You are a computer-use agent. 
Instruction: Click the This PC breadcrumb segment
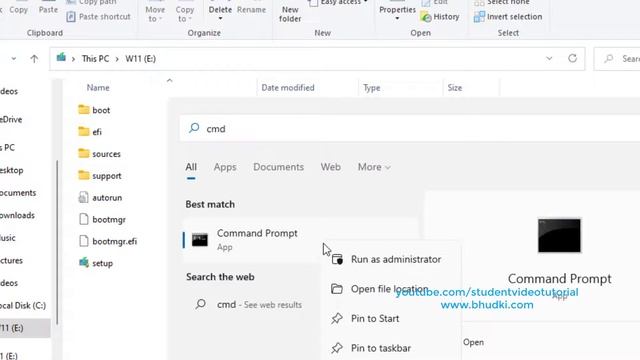coord(95,59)
